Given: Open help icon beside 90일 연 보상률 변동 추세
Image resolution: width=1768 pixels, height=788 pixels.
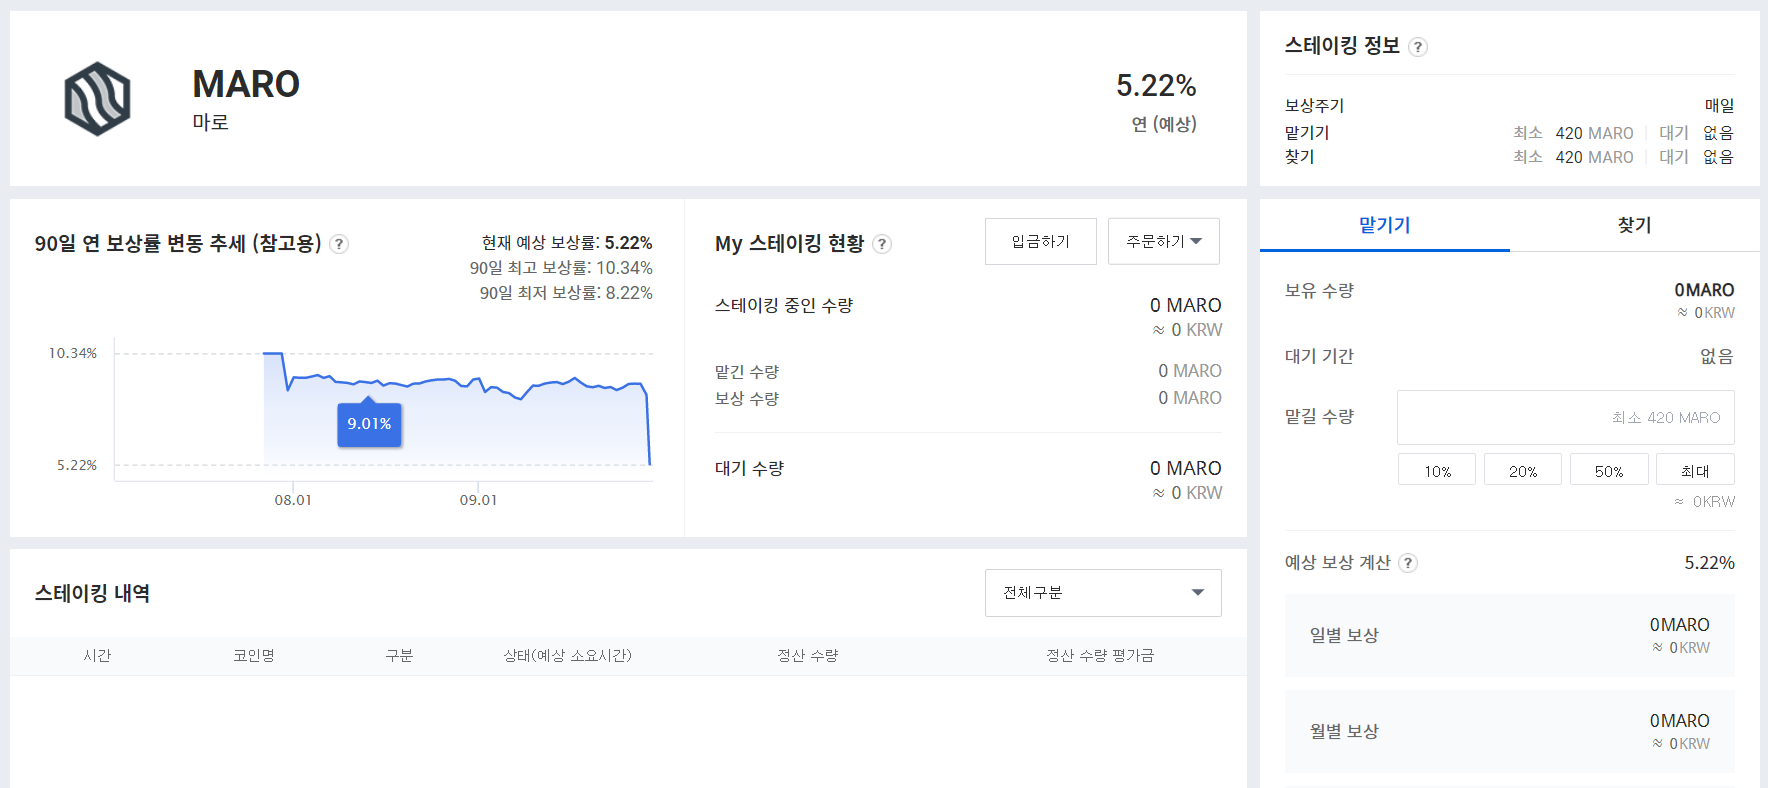Looking at the screenshot, I should tap(339, 244).
